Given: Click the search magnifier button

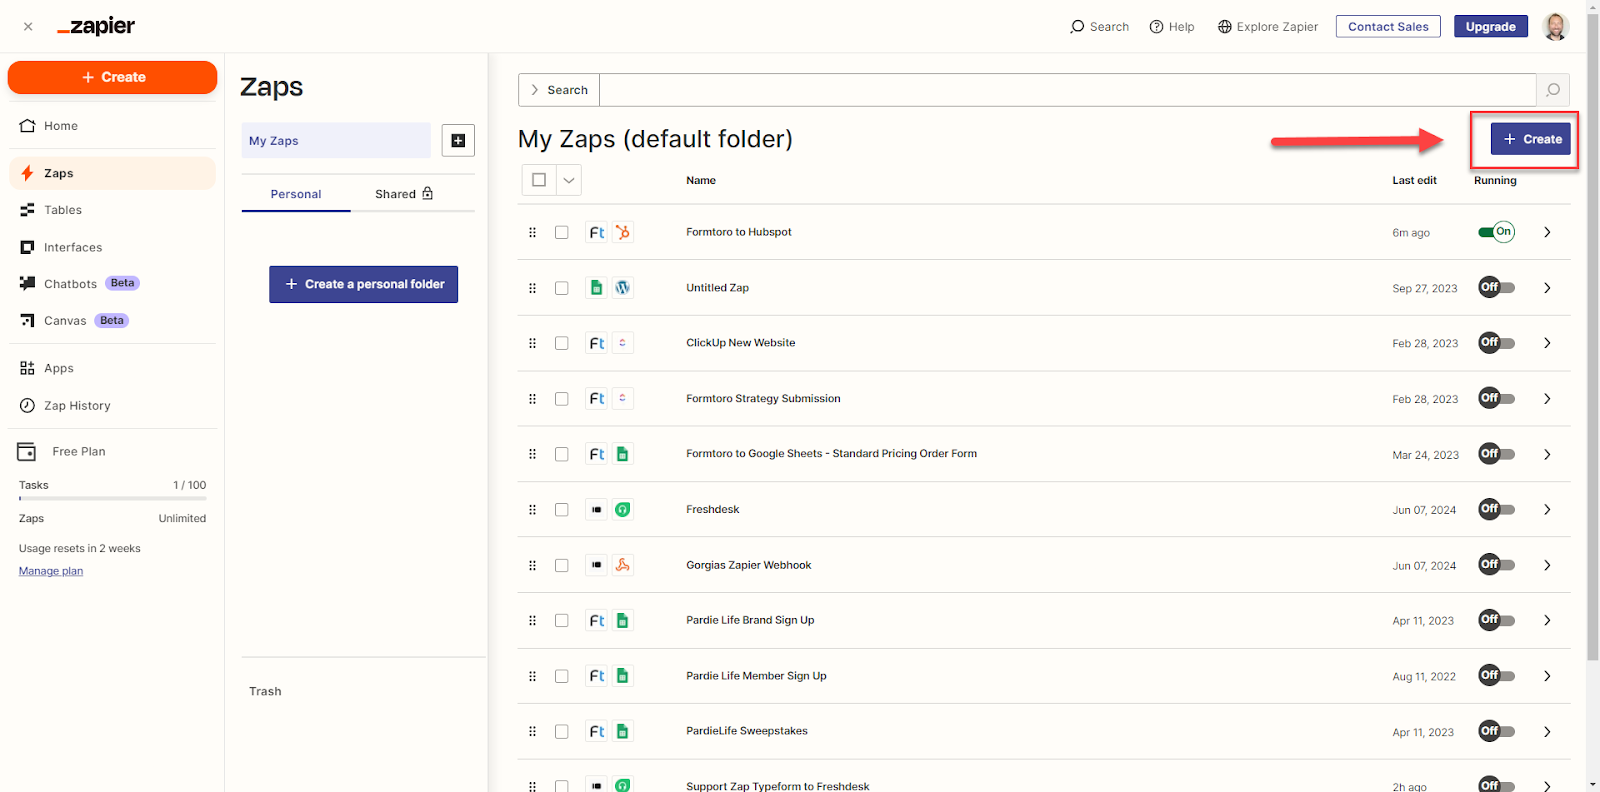Looking at the screenshot, I should click(1553, 90).
